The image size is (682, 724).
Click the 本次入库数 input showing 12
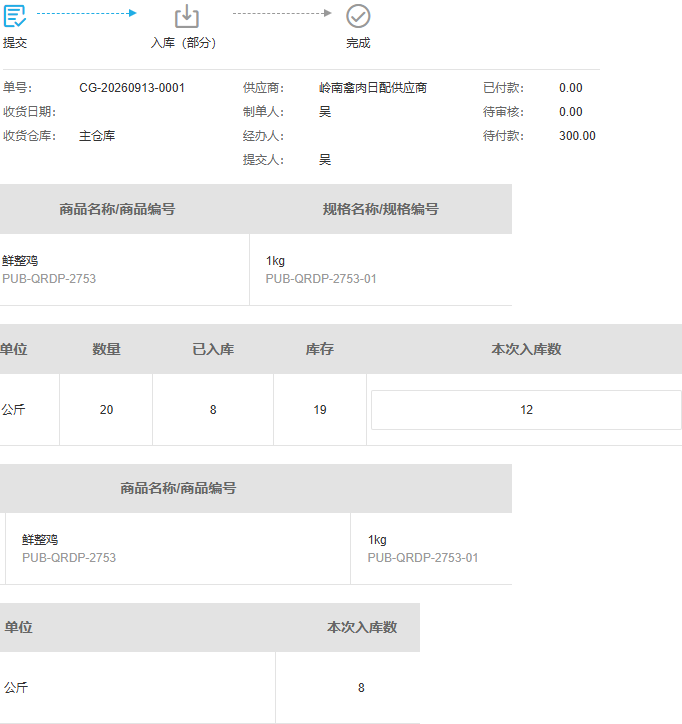[526, 410]
